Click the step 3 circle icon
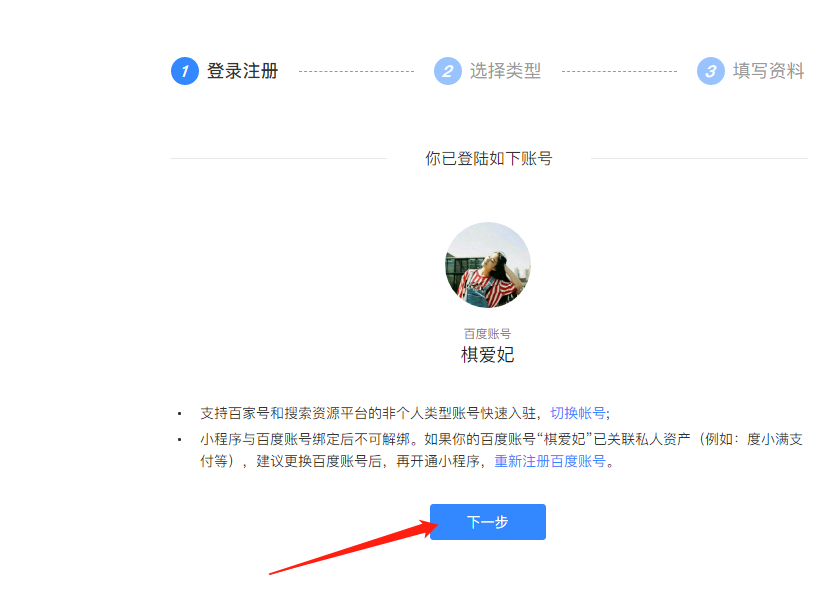 [711, 71]
